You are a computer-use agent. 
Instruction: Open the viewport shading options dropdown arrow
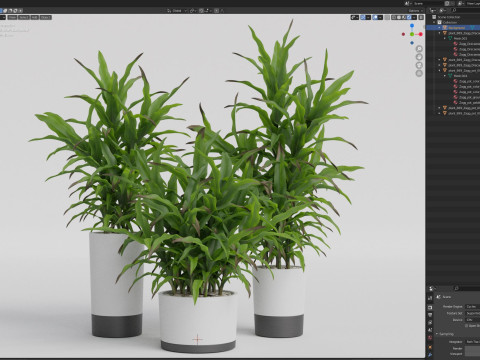[414, 17]
